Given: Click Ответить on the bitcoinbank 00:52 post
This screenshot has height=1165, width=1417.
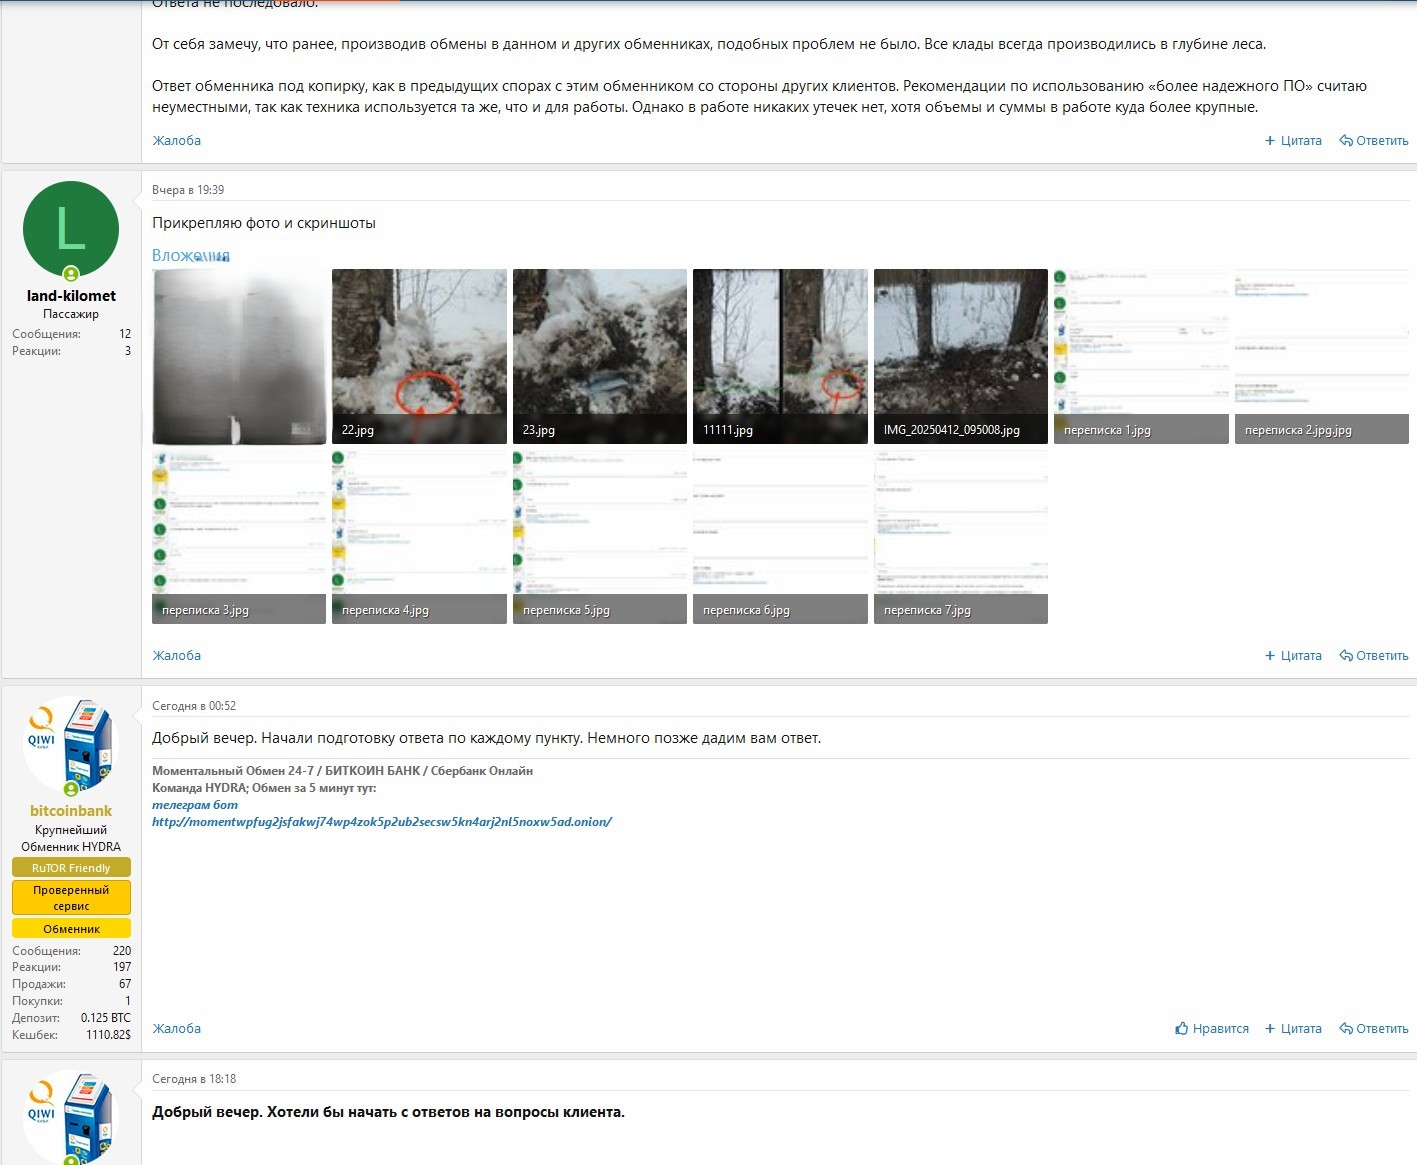Looking at the screenshot, I should click(1374, 1028).
